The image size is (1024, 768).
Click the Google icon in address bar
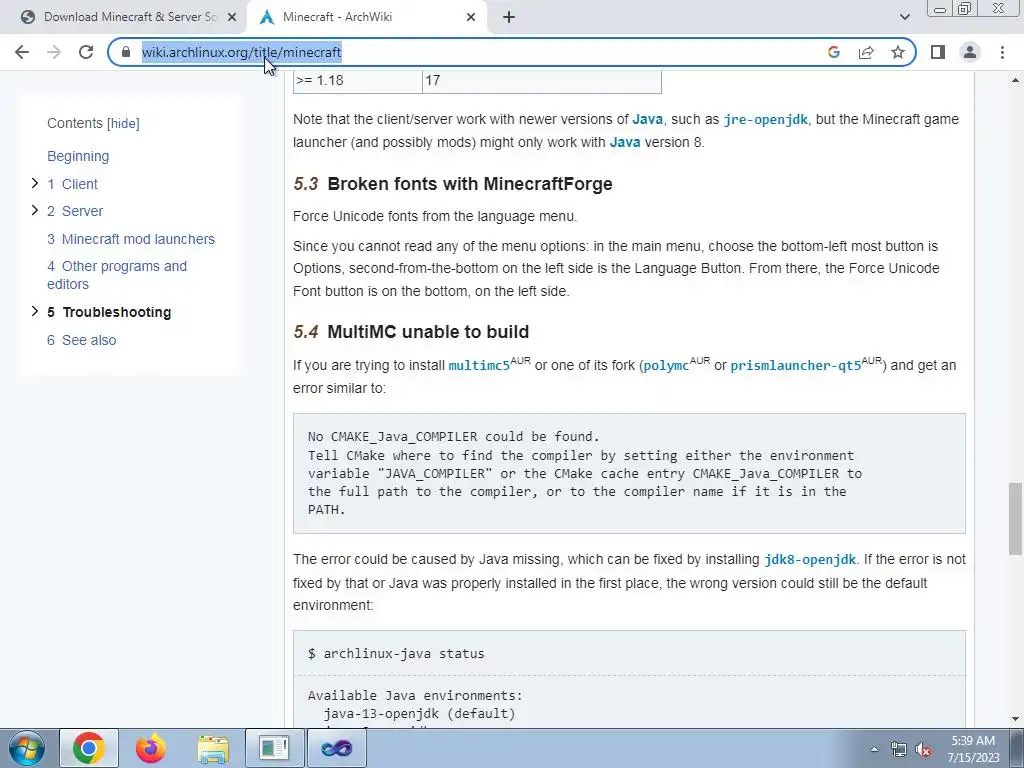point(833,52)
